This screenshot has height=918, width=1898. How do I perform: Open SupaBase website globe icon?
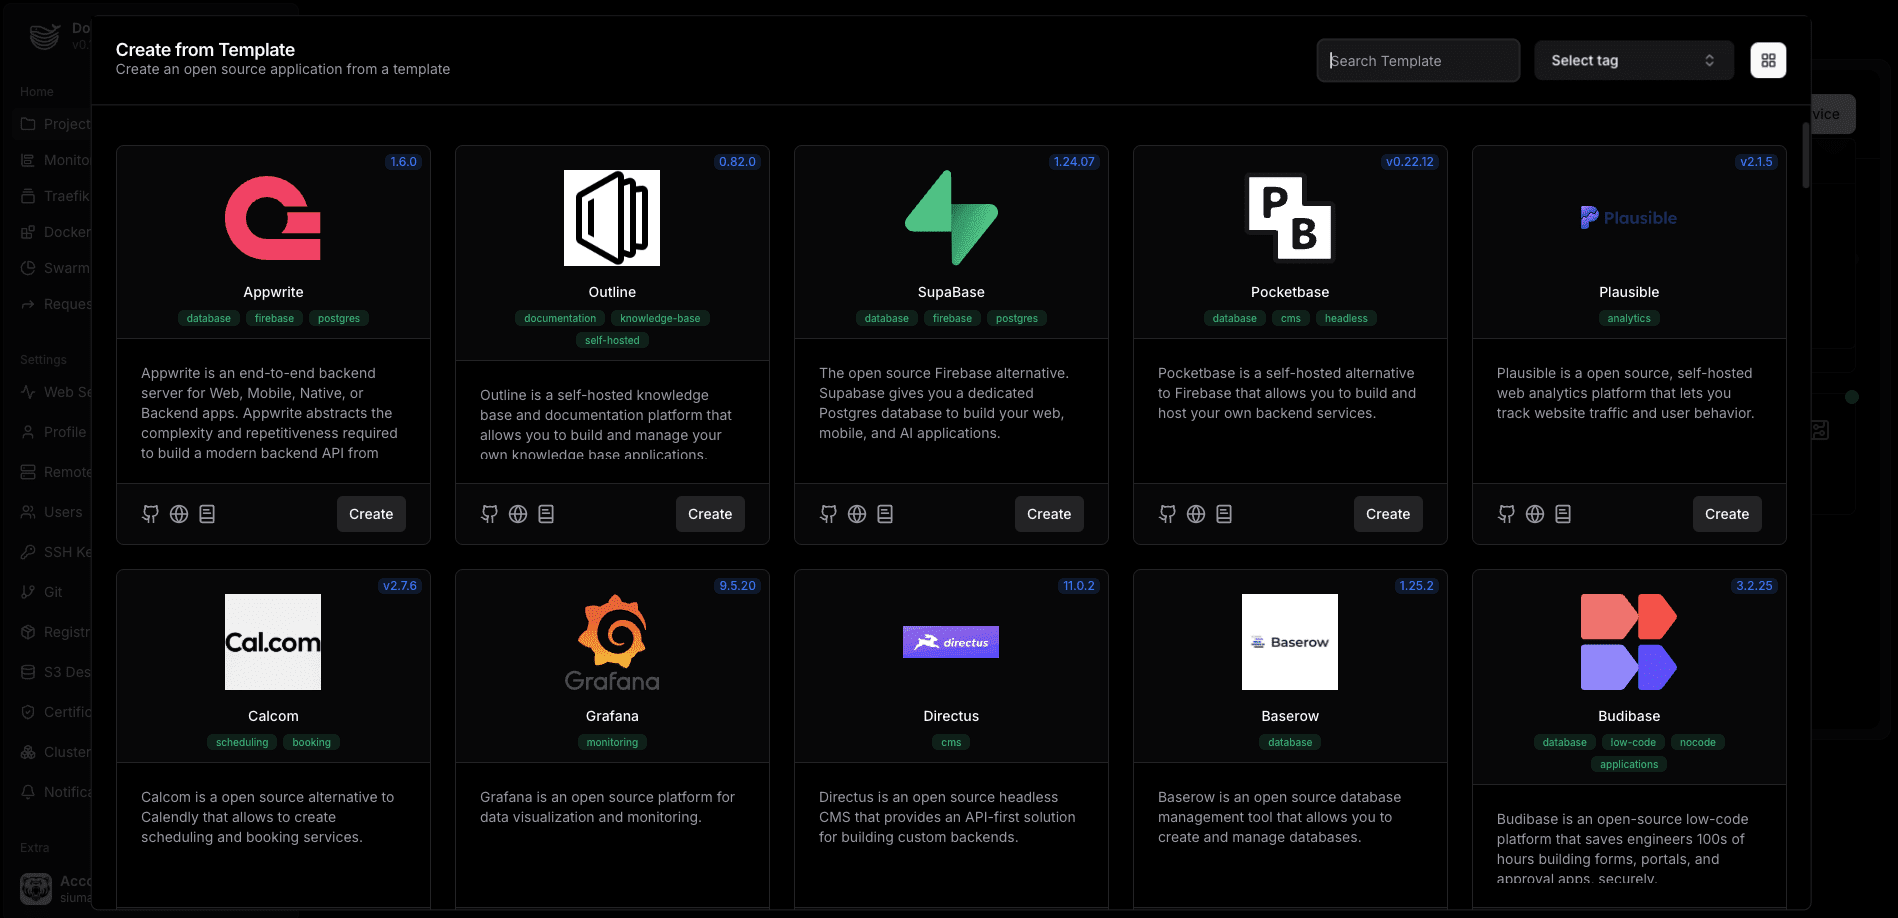pyautogui.click(x=857, y=514)
